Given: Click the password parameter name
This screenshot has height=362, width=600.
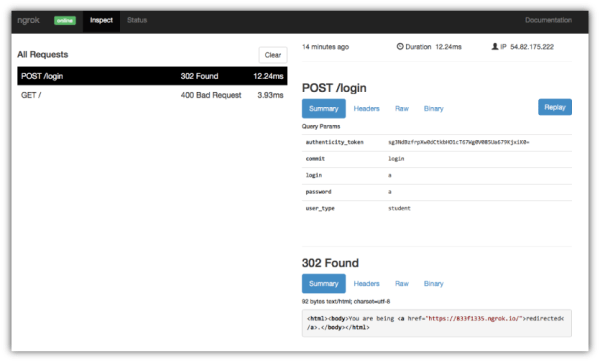Looking at the screenshot, I should pyautogui.click(x=318, y=192).
